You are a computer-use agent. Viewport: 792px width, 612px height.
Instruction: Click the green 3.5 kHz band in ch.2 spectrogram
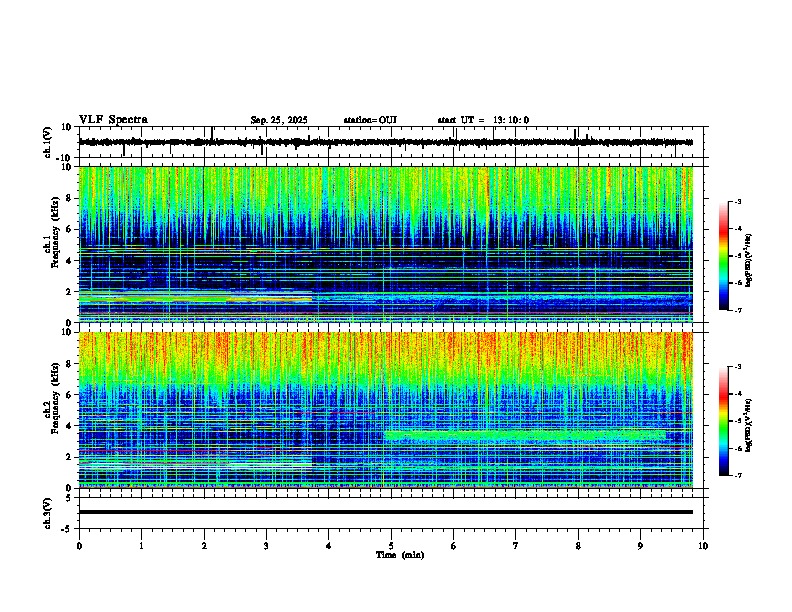tap(525, 436)
